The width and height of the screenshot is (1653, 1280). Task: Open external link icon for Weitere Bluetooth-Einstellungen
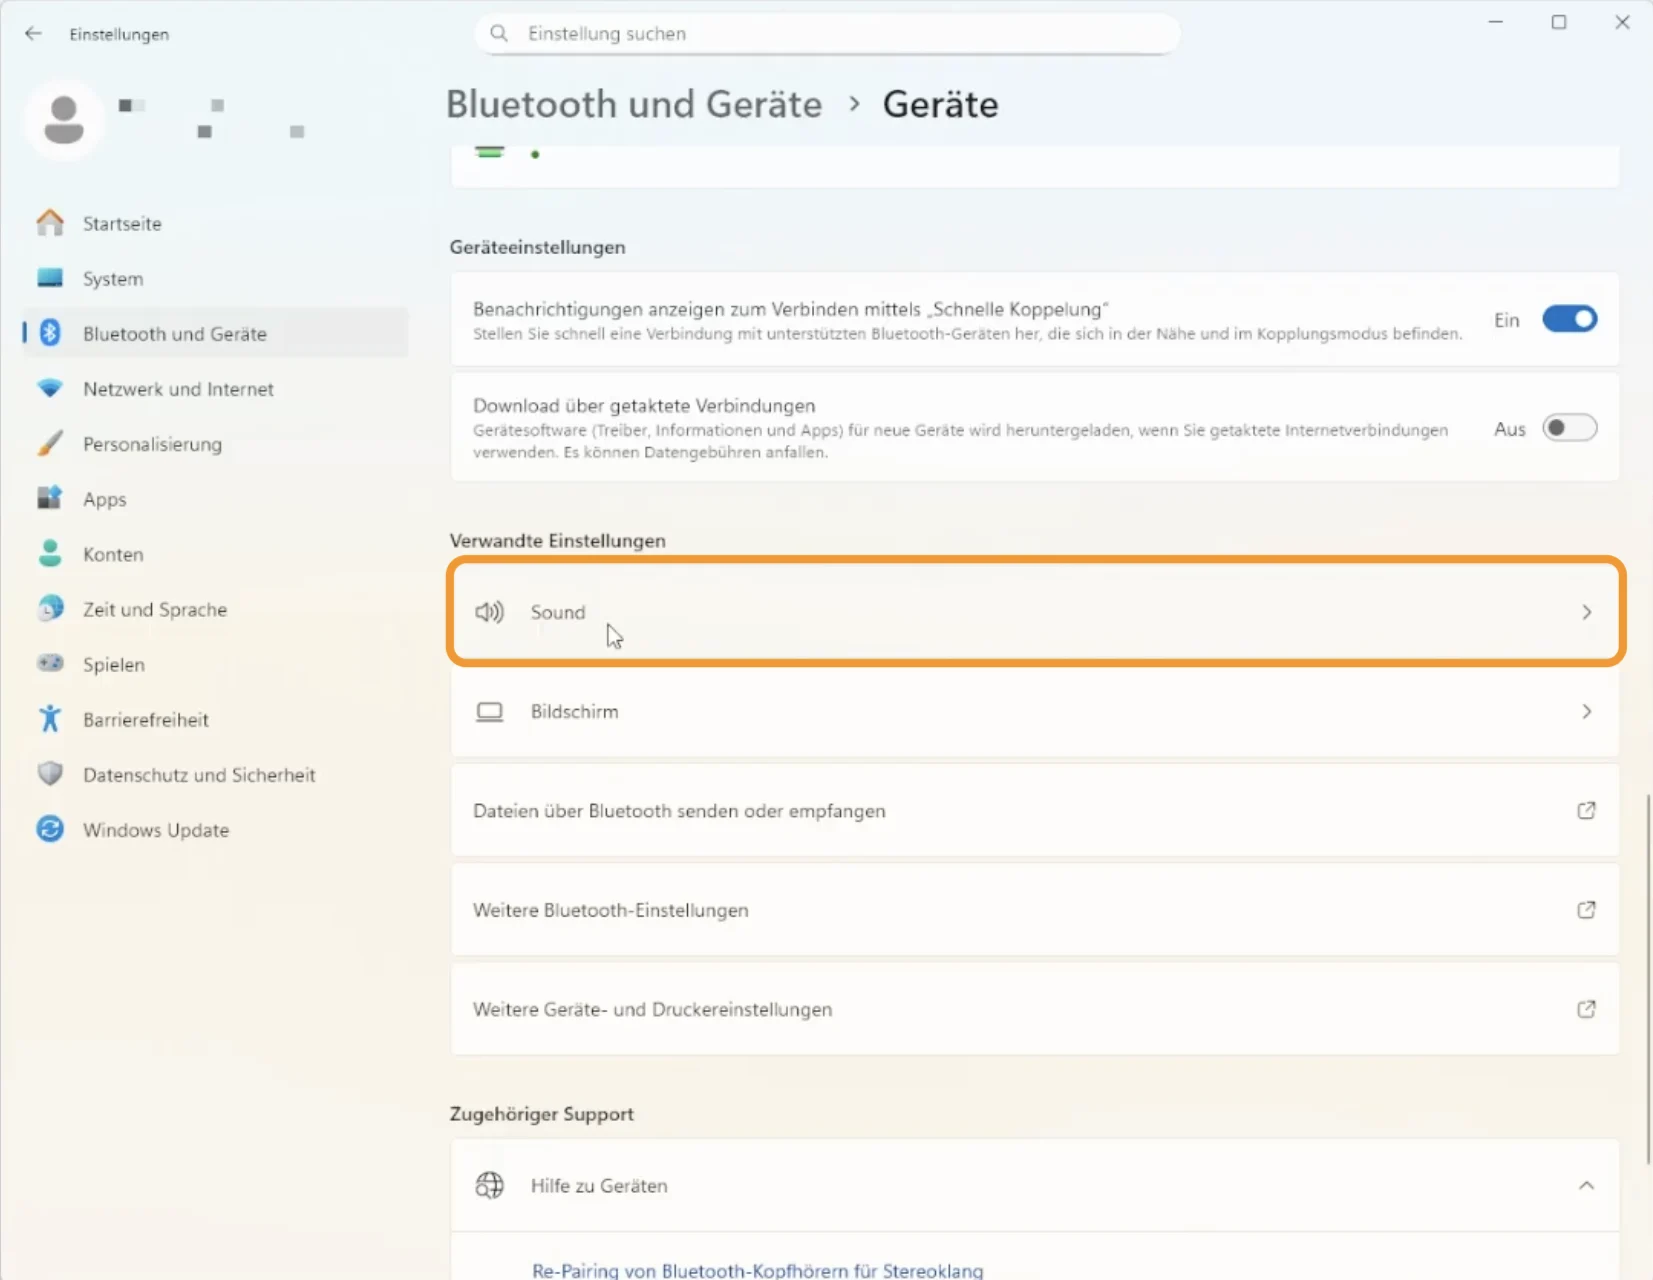point(1586,910)
